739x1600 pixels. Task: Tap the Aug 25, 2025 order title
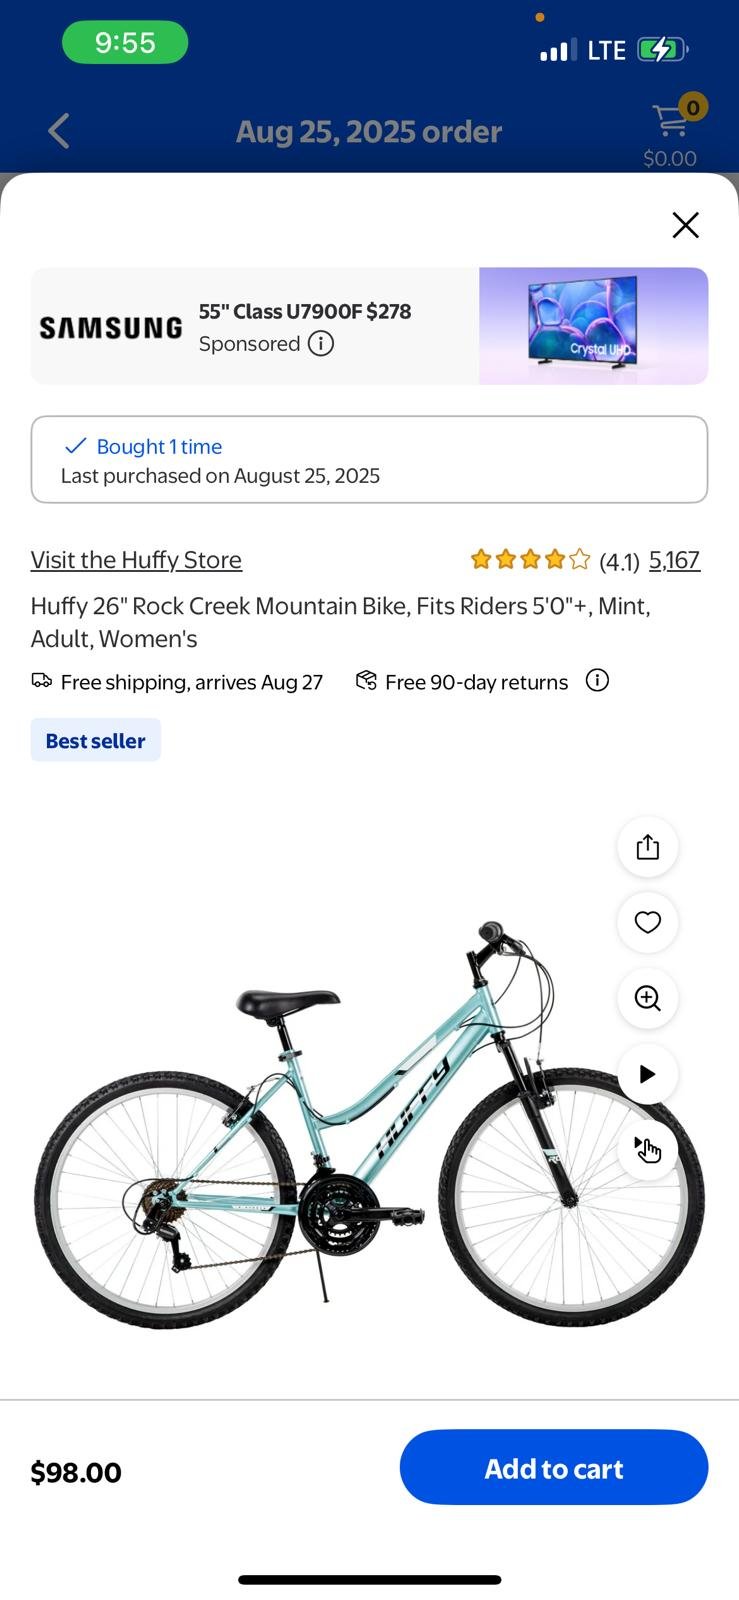[x=369, y=131]
